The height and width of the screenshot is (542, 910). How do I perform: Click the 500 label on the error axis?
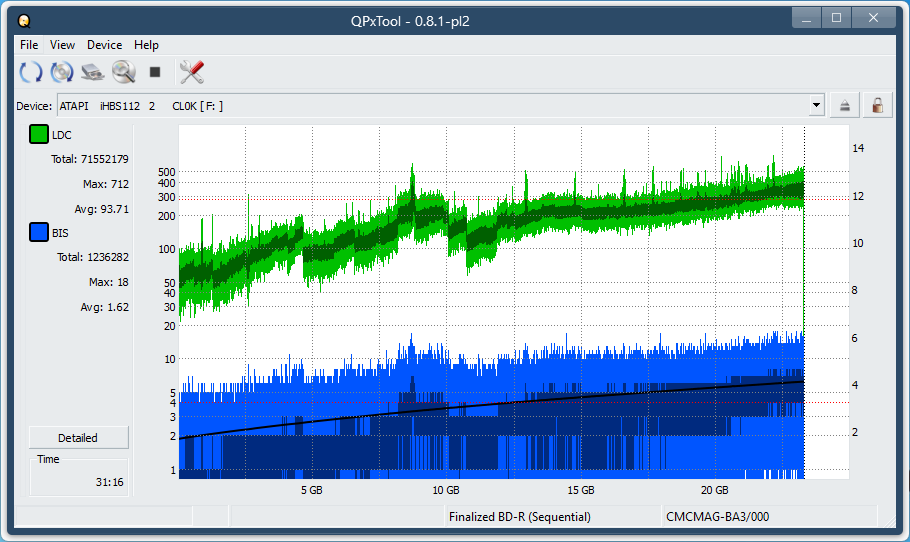pyautogui.click(x=167, y=172)
